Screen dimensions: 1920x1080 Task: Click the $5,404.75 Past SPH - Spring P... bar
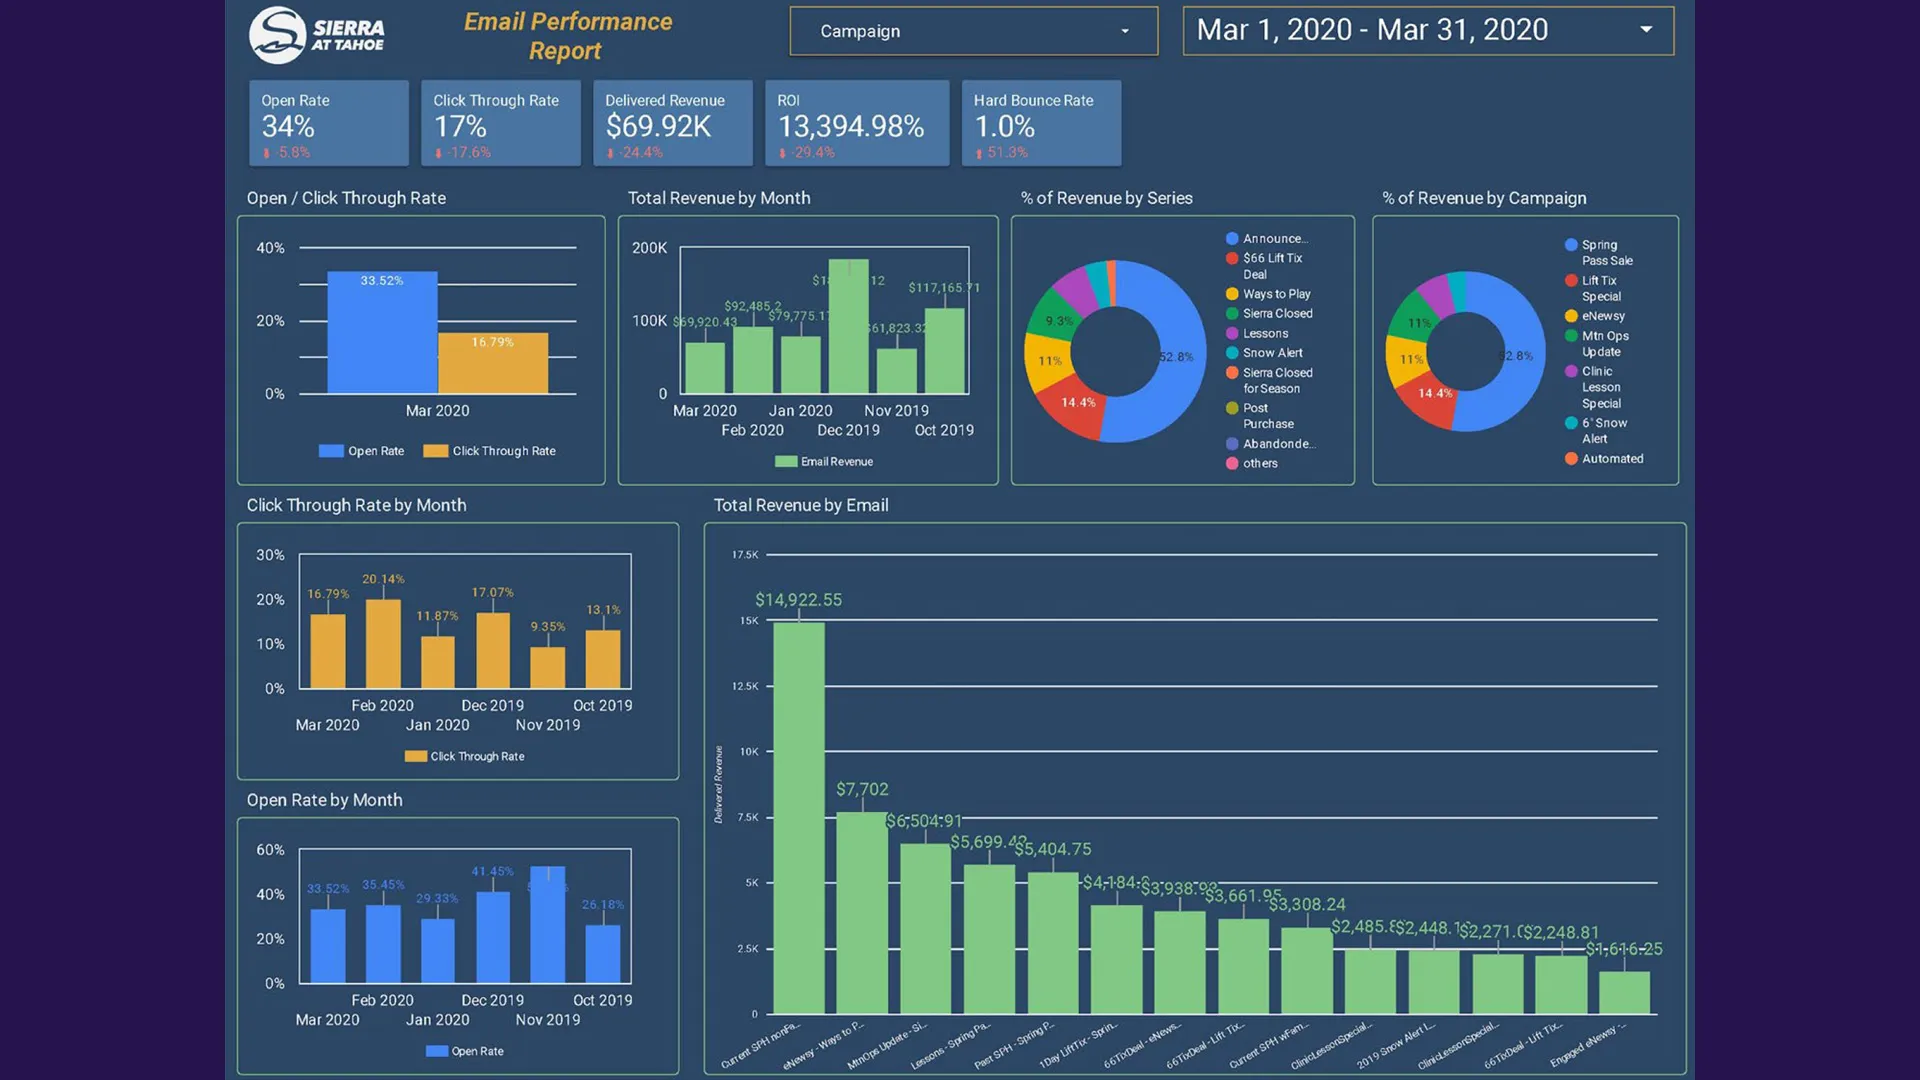(1053, 943)
